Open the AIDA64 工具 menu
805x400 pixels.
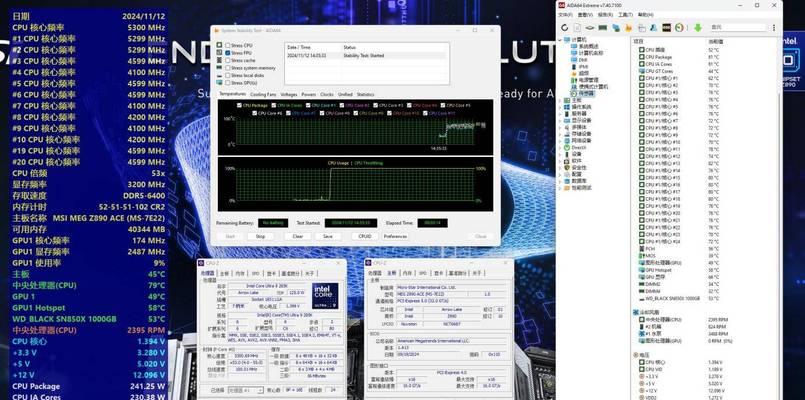pyautogui.click(x=626, y=15)
